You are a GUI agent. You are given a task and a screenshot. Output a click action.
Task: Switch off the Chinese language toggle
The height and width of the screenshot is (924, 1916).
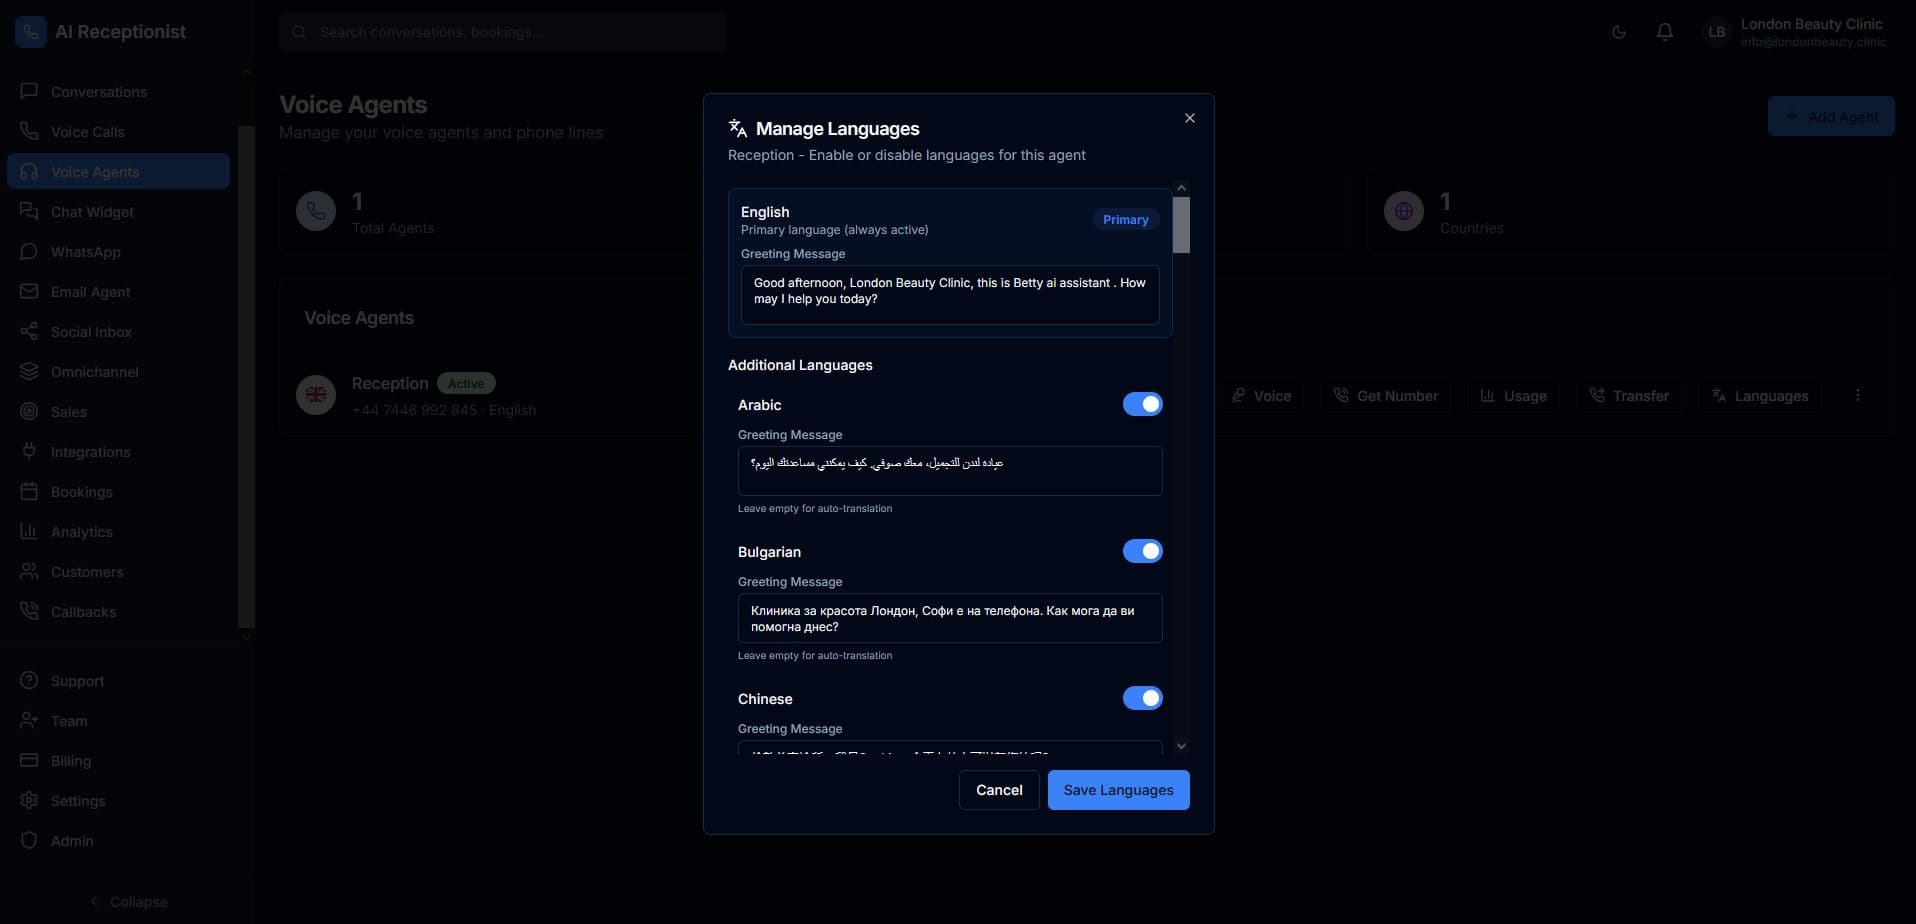(x=1142, y=698)
